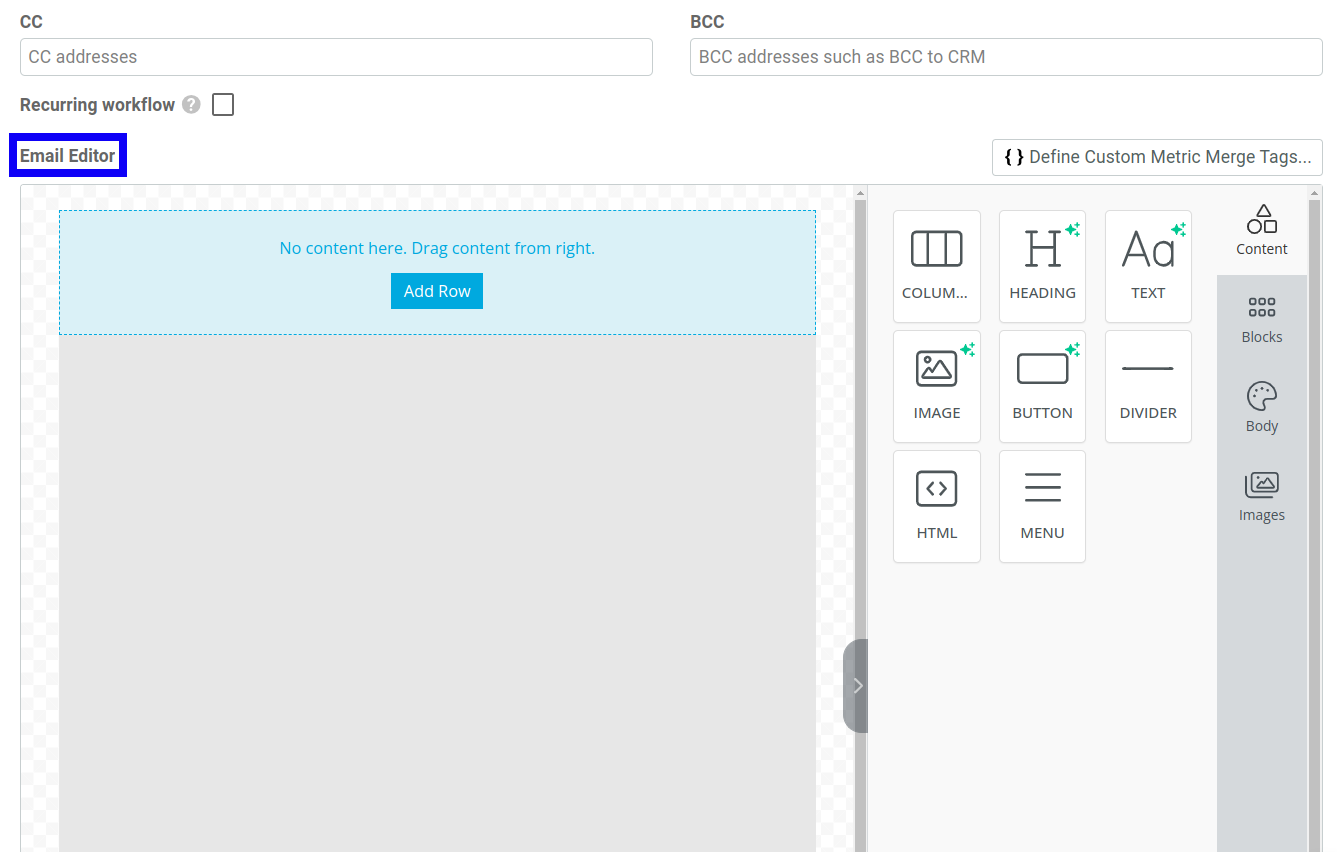Select the Heading content block
Viewport: 1337px width, 852px height.
pyautogui.click(x=1042, y=266)
